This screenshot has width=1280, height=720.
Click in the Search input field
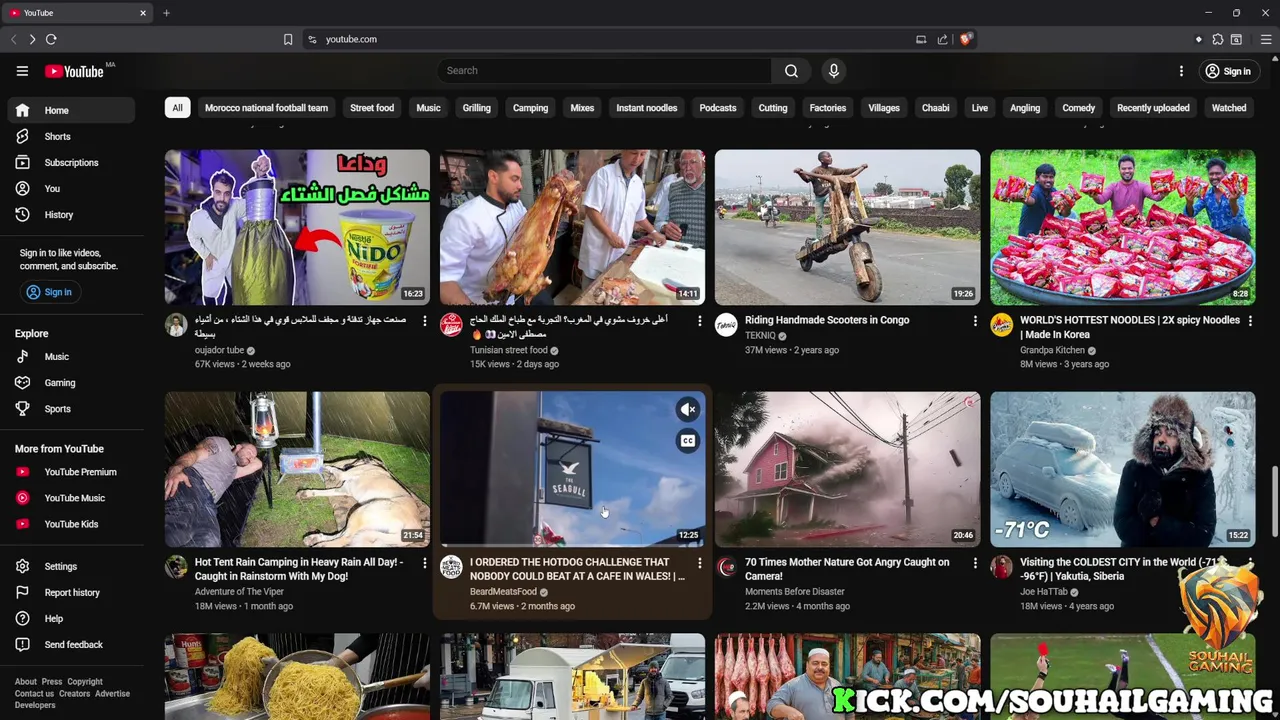click(x=605, y=71)
